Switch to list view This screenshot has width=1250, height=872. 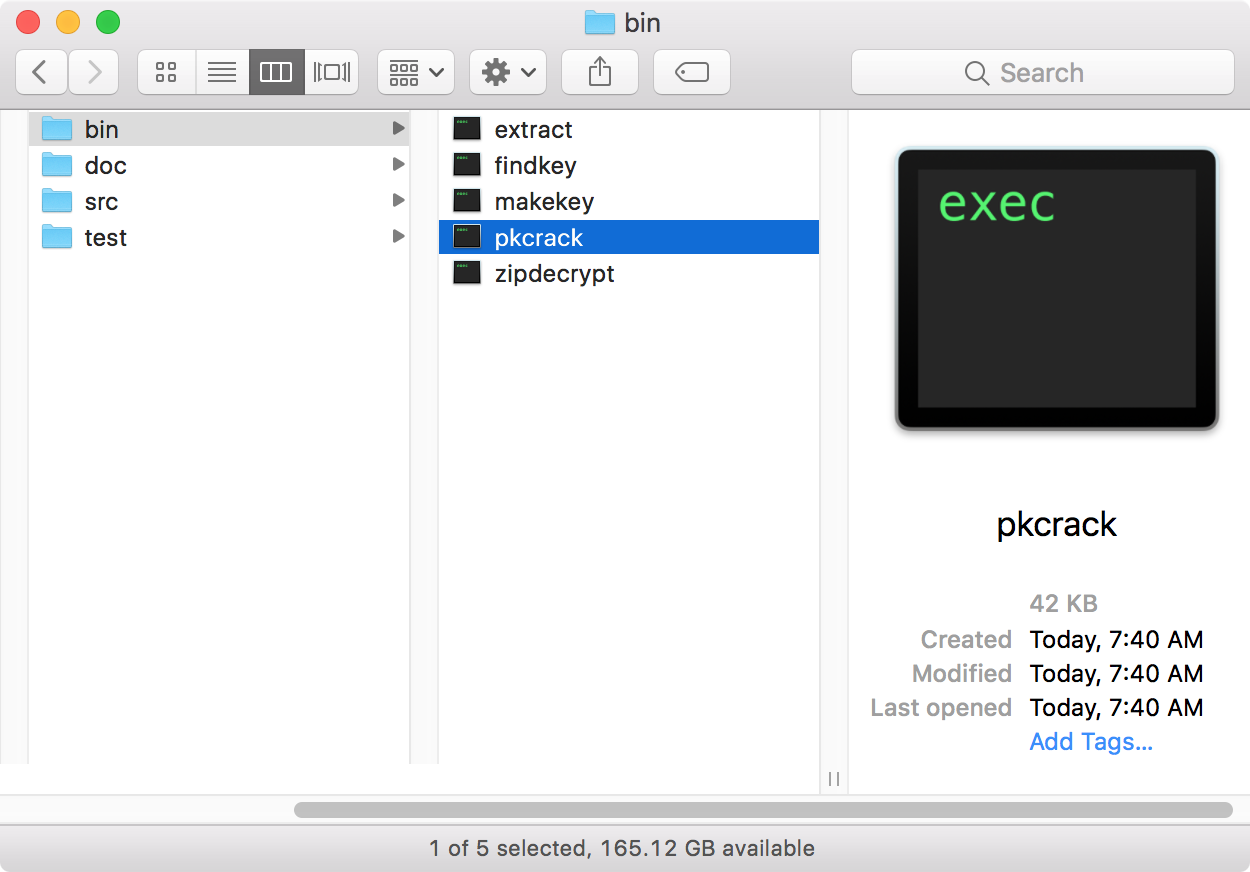click(221, 72)
